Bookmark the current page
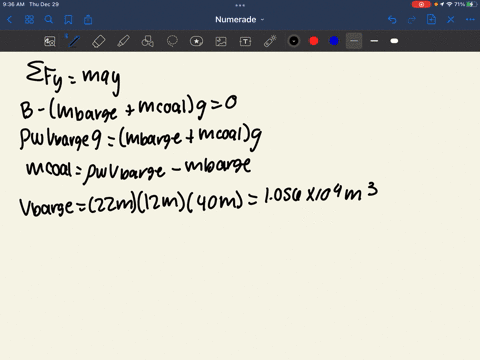480x360 pixels. (68, 20)
